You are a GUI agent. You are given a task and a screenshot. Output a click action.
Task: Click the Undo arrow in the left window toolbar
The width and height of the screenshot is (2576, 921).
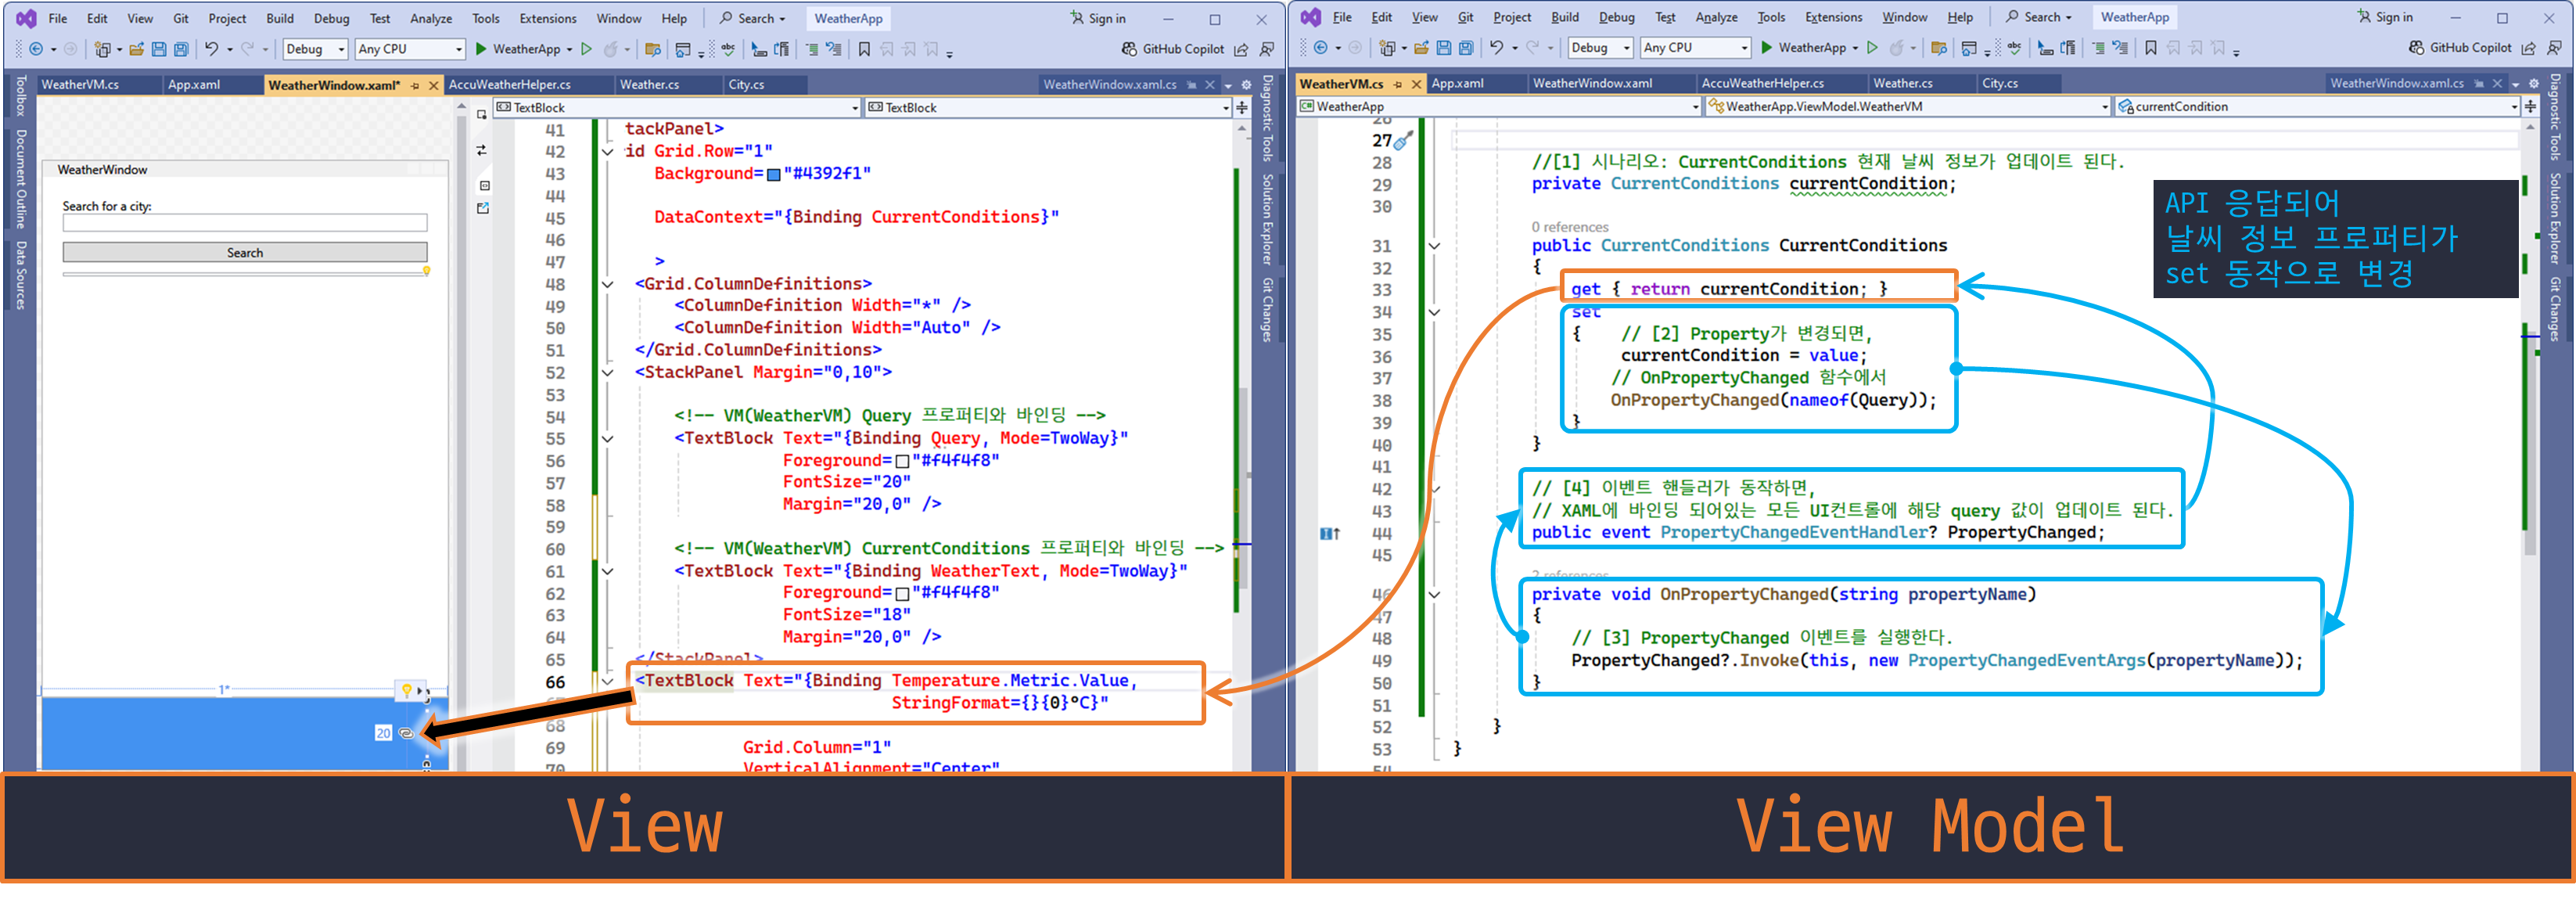click(211, 49)
